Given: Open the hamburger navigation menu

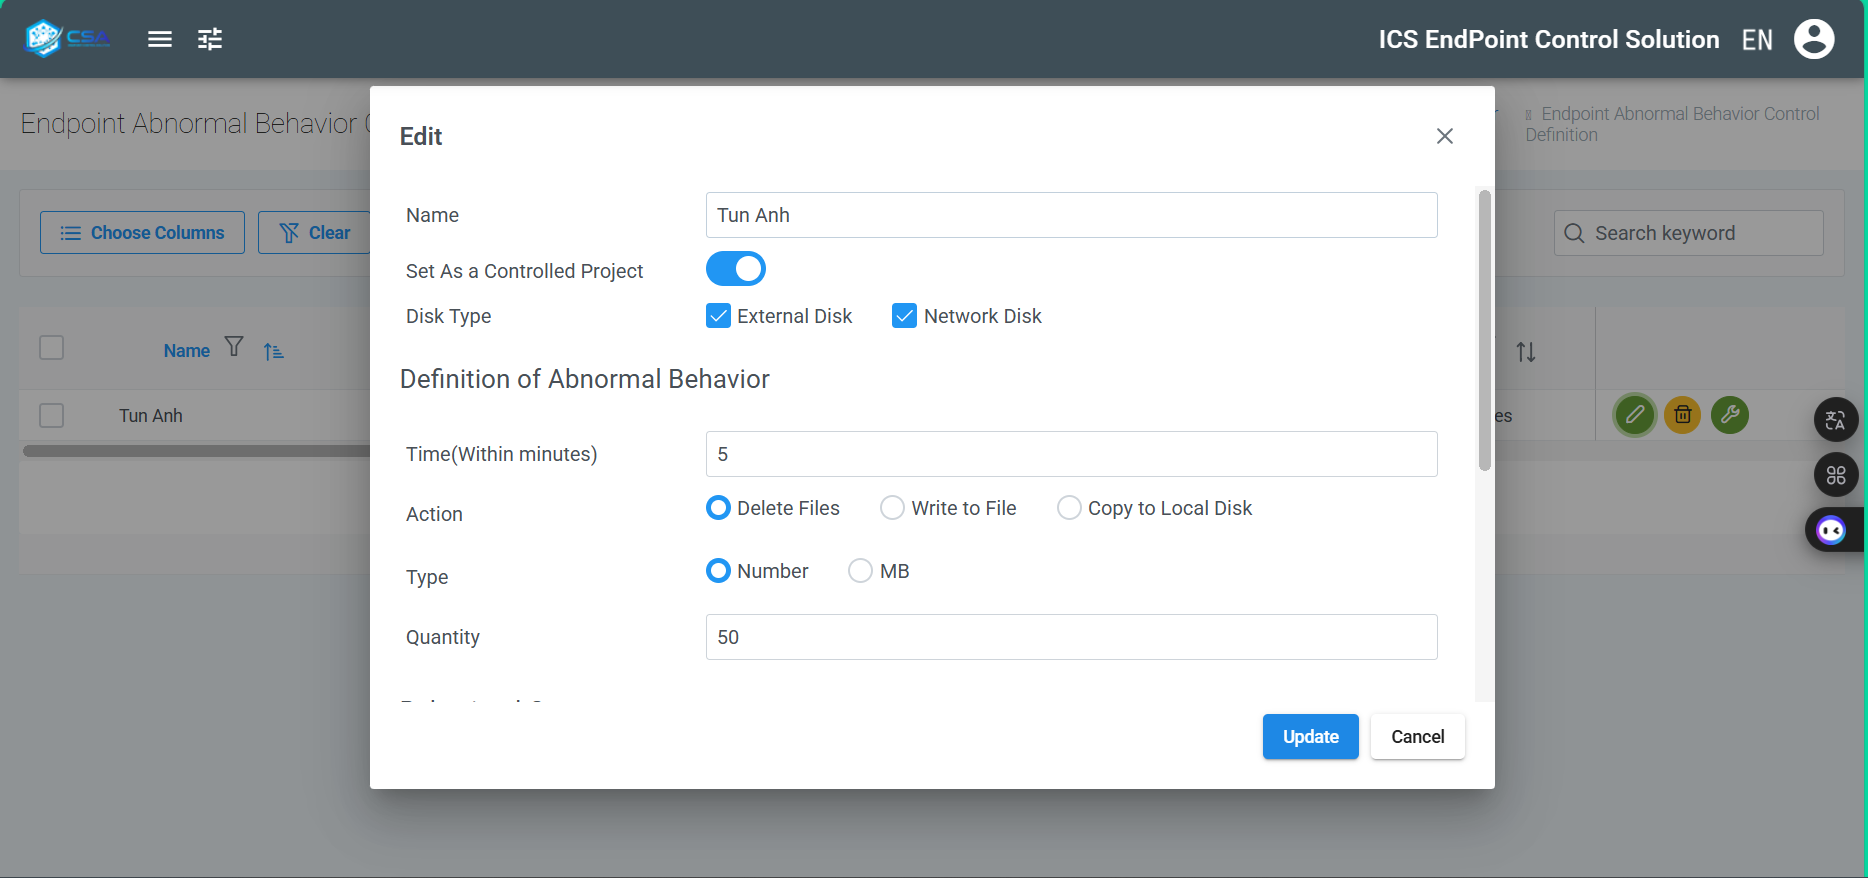Looking at the screenshot, I should pyautogui.click(x=160, y=39).
